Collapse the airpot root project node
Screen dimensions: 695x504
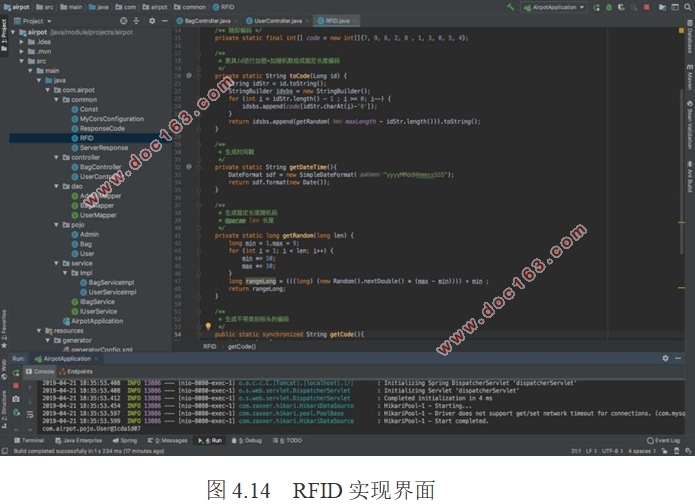pyautogui.click(x=13, y=32)
